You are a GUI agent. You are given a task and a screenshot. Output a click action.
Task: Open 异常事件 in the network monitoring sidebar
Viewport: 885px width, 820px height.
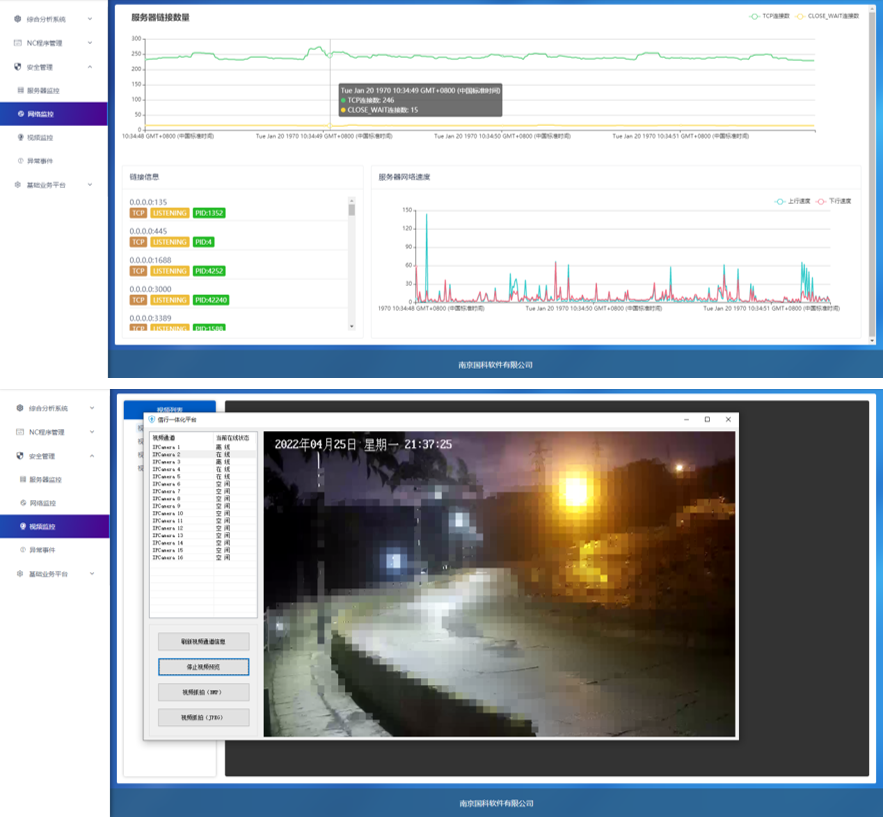[41, 161]
